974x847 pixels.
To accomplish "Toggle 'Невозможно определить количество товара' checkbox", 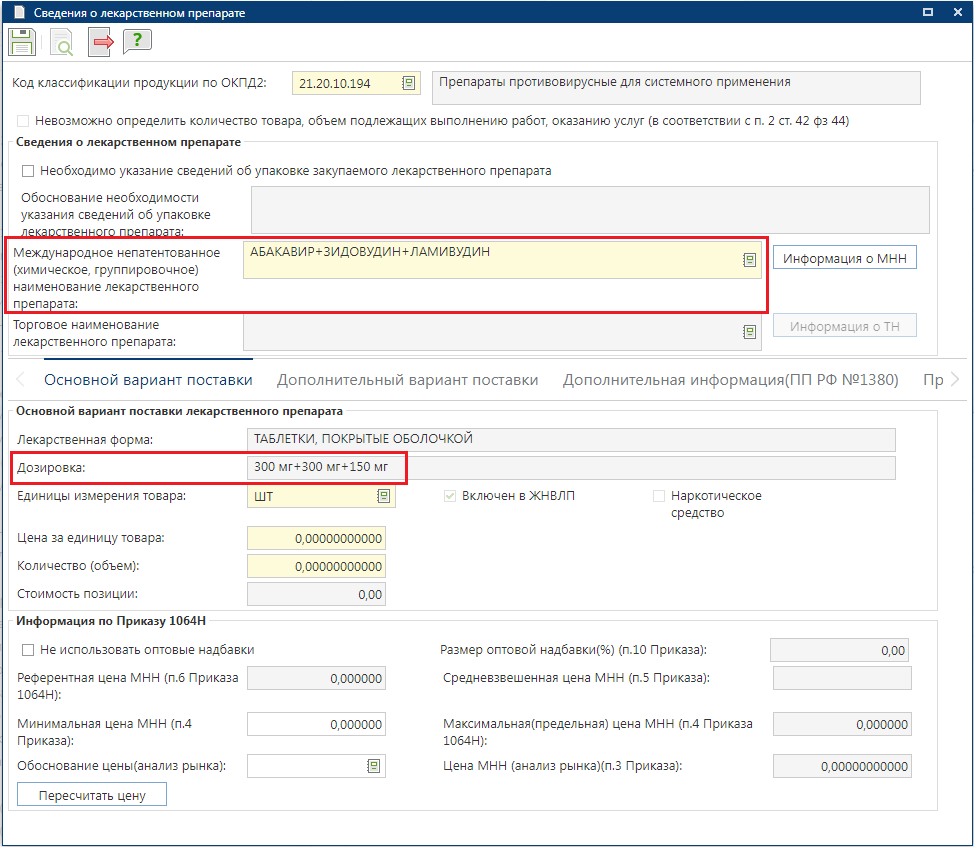I will coord(23,121).
